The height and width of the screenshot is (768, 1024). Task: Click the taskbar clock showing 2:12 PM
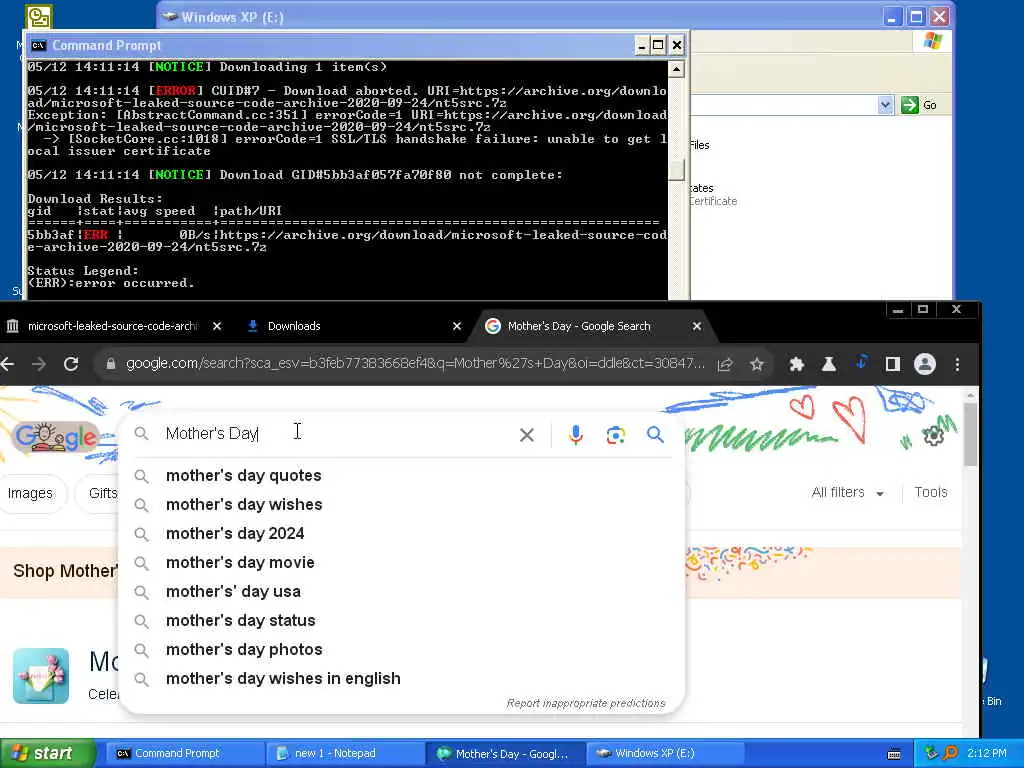click(987, 754)
